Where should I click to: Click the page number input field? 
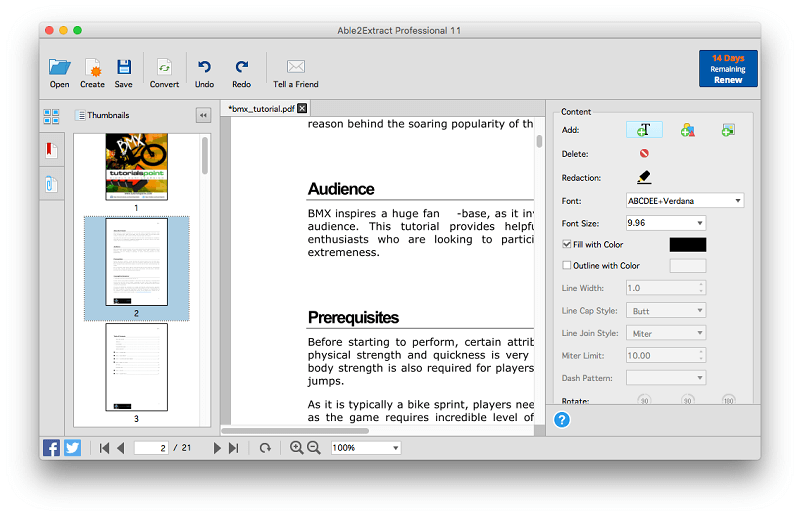click(x=151, y=448)
